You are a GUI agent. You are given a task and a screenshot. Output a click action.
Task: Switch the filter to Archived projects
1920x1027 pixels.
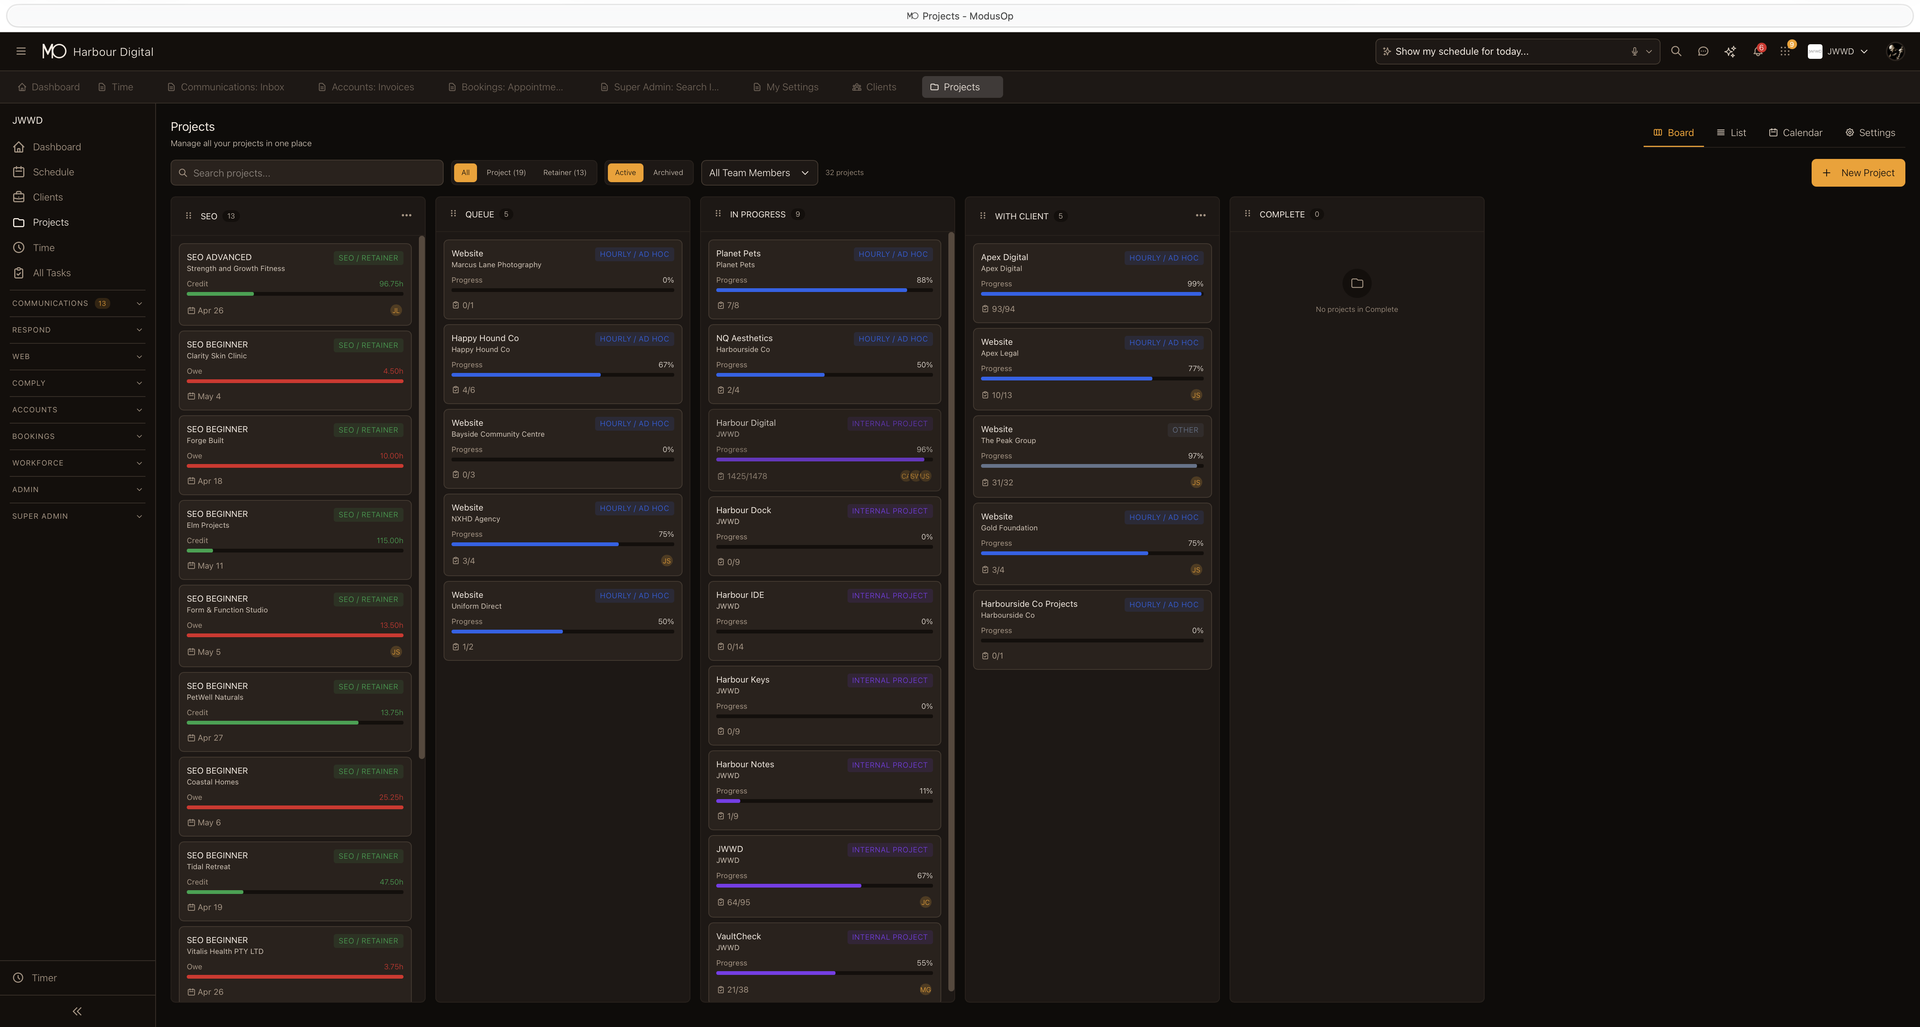coord(667,172)
